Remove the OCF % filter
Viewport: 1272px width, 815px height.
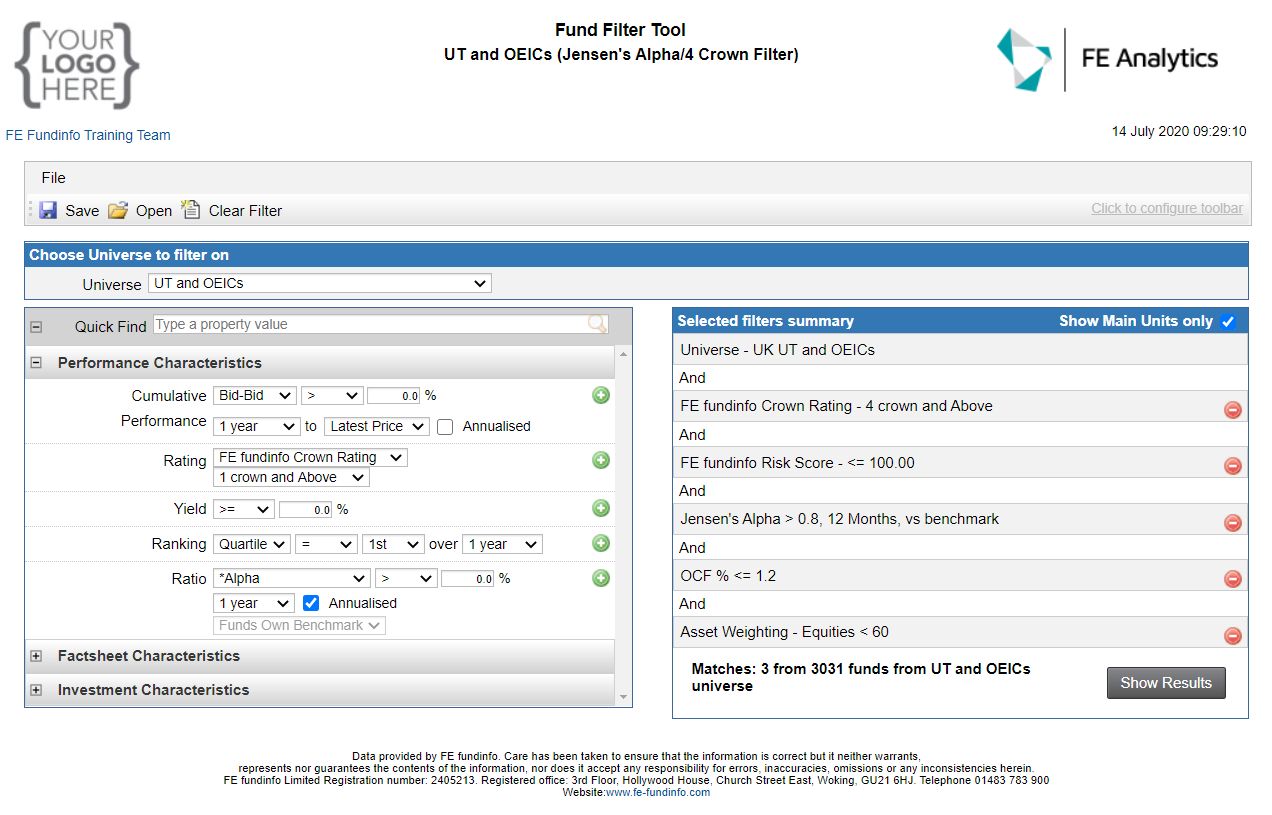tap(1232, 579)
